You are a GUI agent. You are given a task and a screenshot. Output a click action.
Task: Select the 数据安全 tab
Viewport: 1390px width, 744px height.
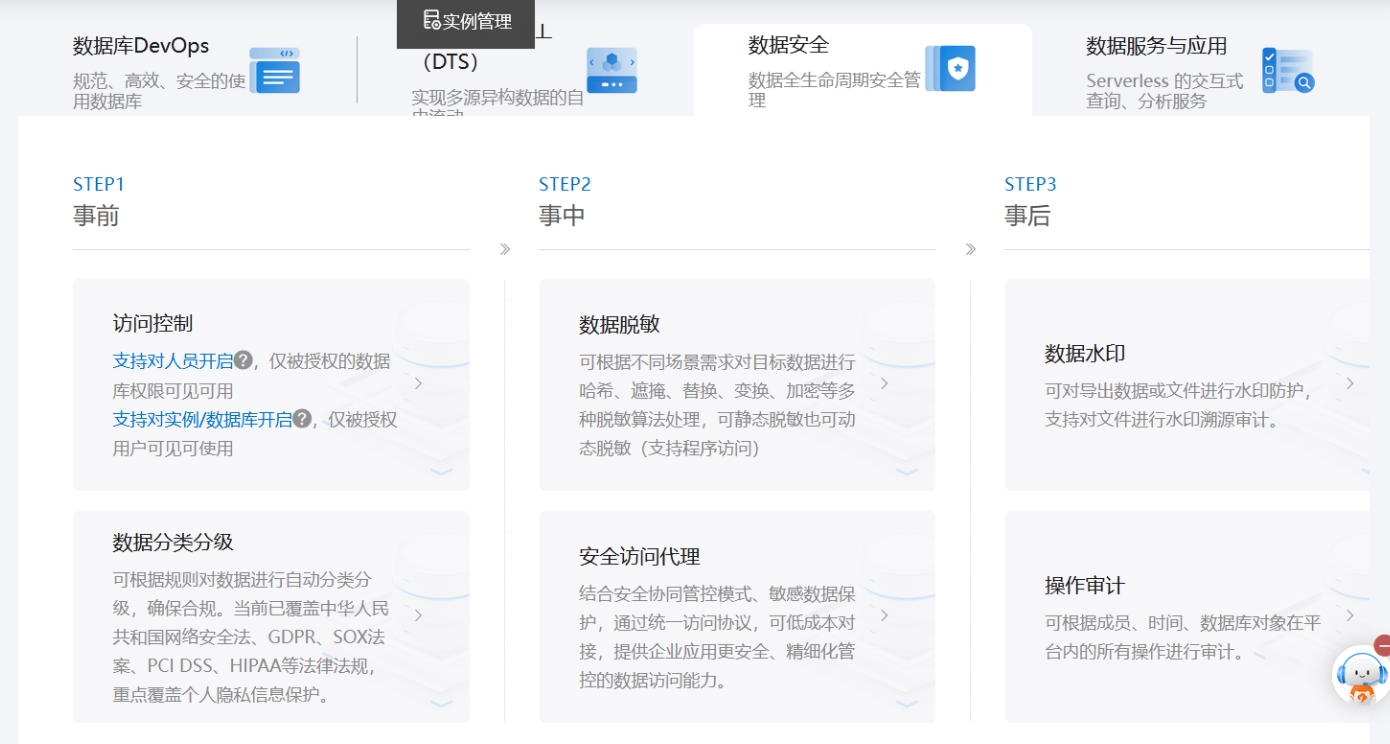862,70
